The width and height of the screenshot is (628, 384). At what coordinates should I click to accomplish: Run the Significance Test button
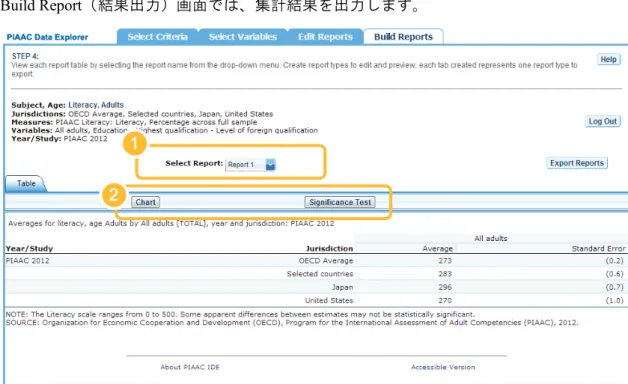tap(340, 202)
